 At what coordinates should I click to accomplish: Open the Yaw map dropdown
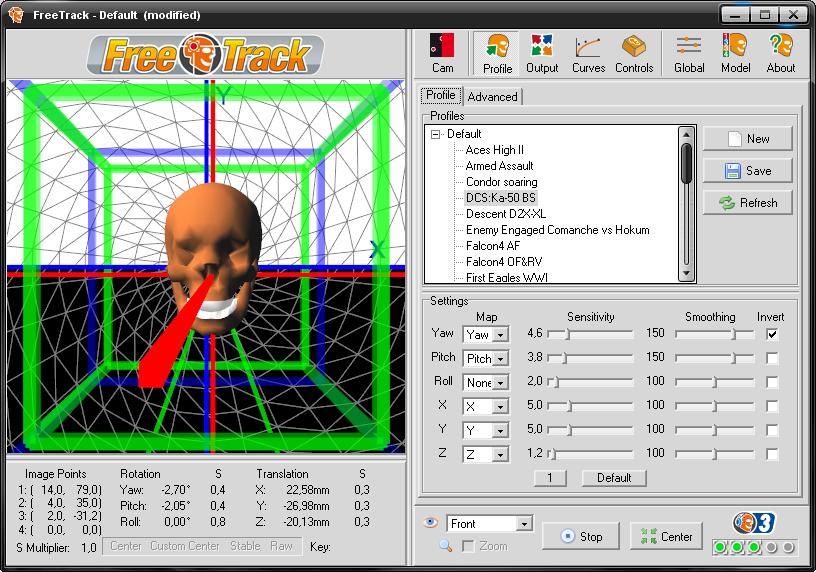(x=500, y=335)
